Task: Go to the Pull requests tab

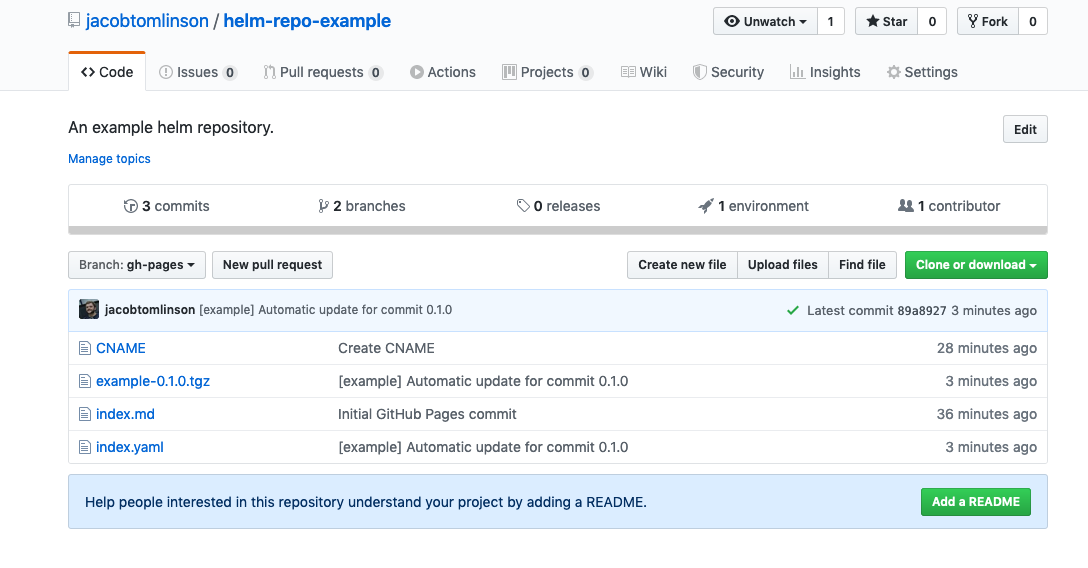Action: [x=322, y=72]
